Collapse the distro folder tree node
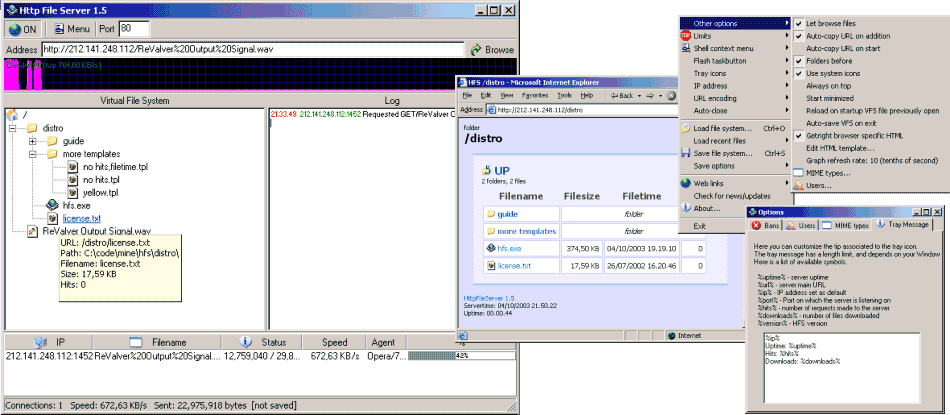This screenshot has height=415, width=950. point(12,128)
